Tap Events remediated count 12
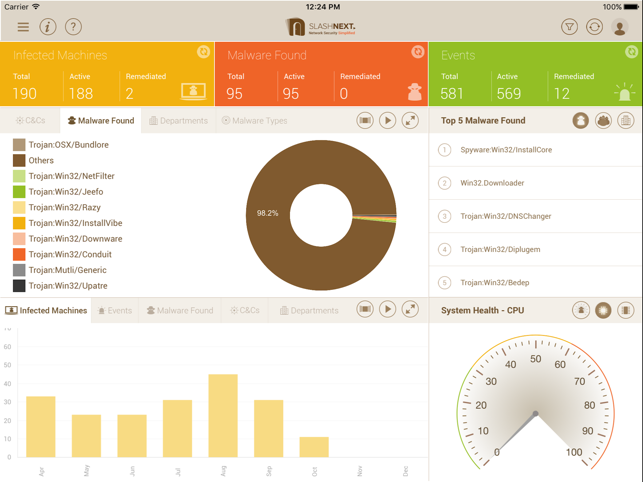Screen dimensions: 643x482 561,94
